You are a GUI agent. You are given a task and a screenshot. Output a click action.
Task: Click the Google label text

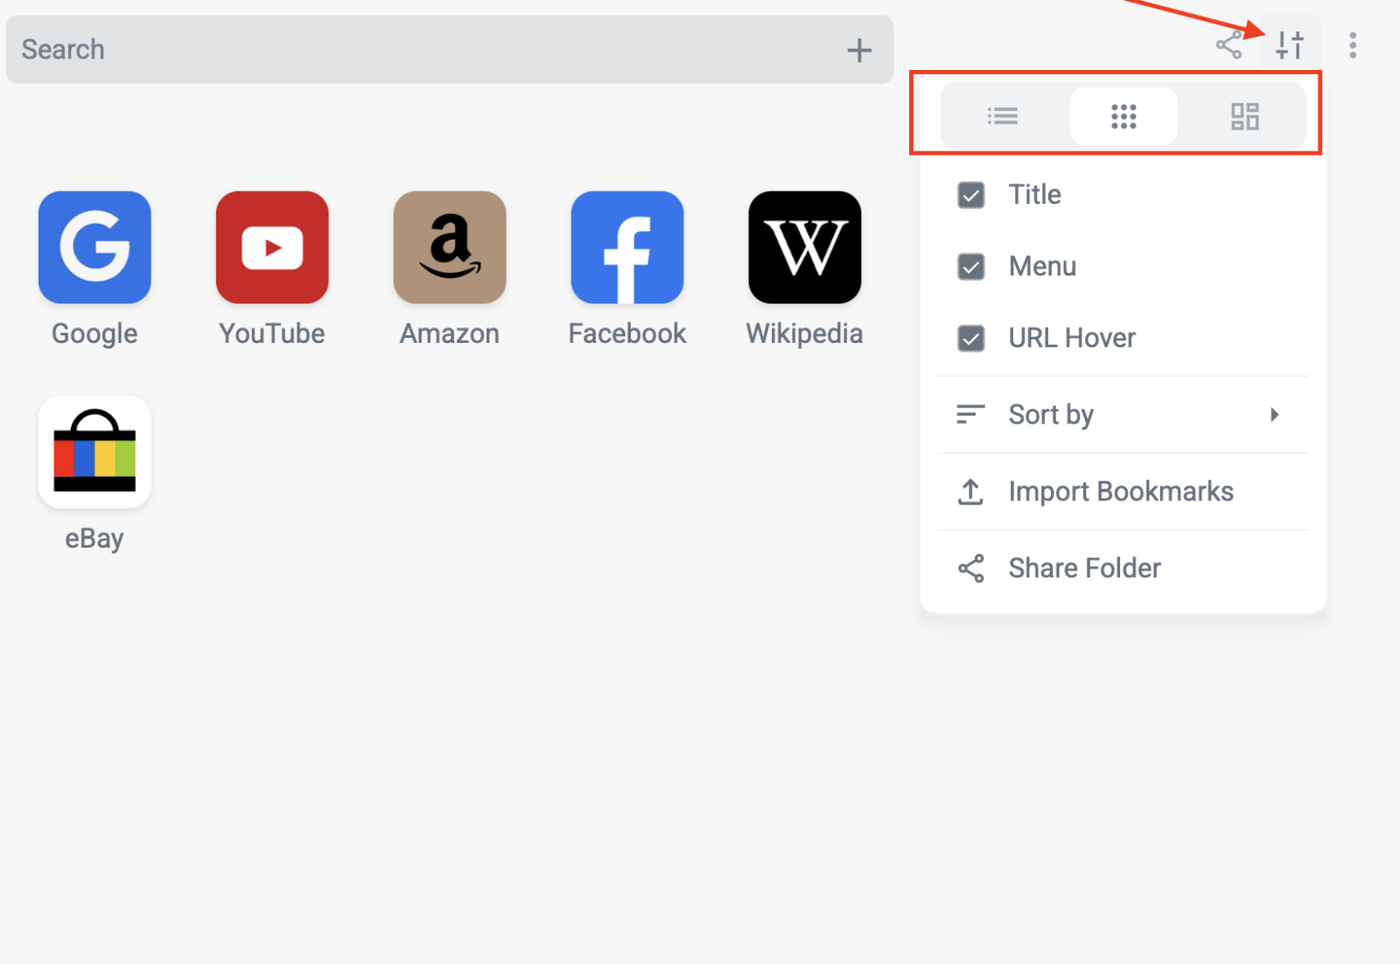95,333
